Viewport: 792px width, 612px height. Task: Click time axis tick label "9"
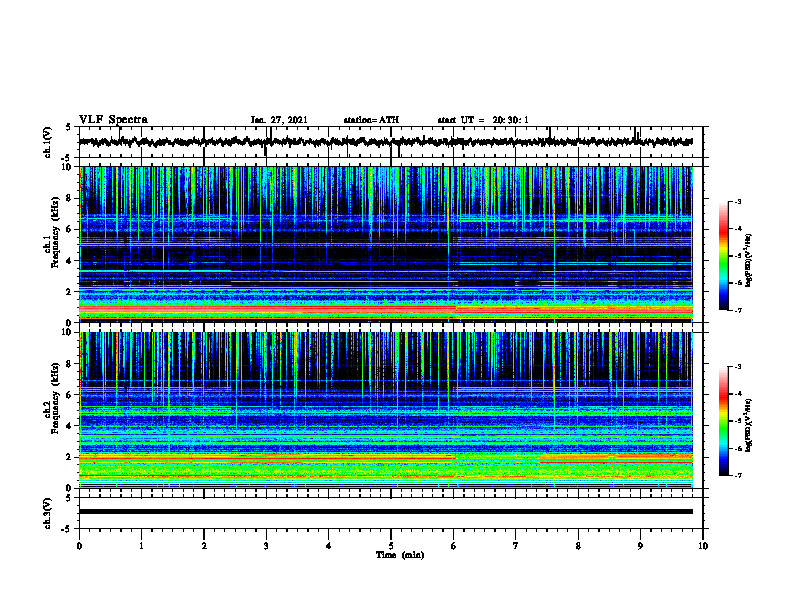point(640,546)
